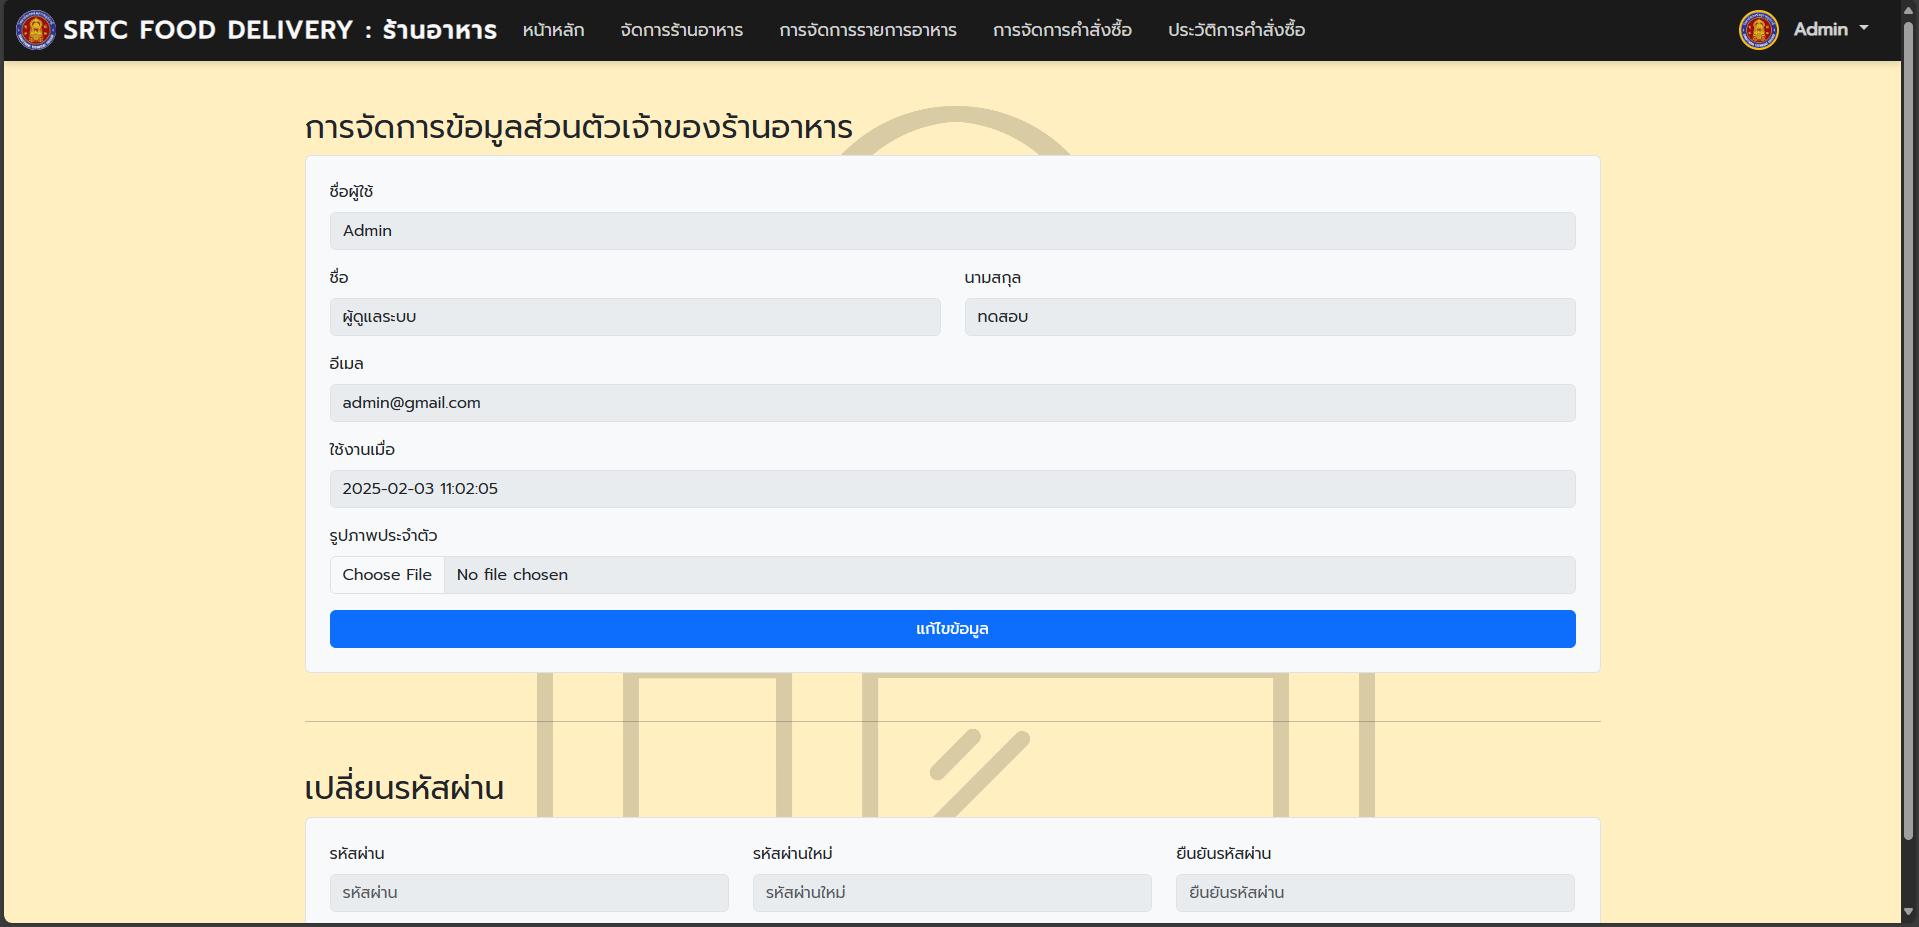Select the อีเมล field with admin@gmail.com

coord(952,403)
